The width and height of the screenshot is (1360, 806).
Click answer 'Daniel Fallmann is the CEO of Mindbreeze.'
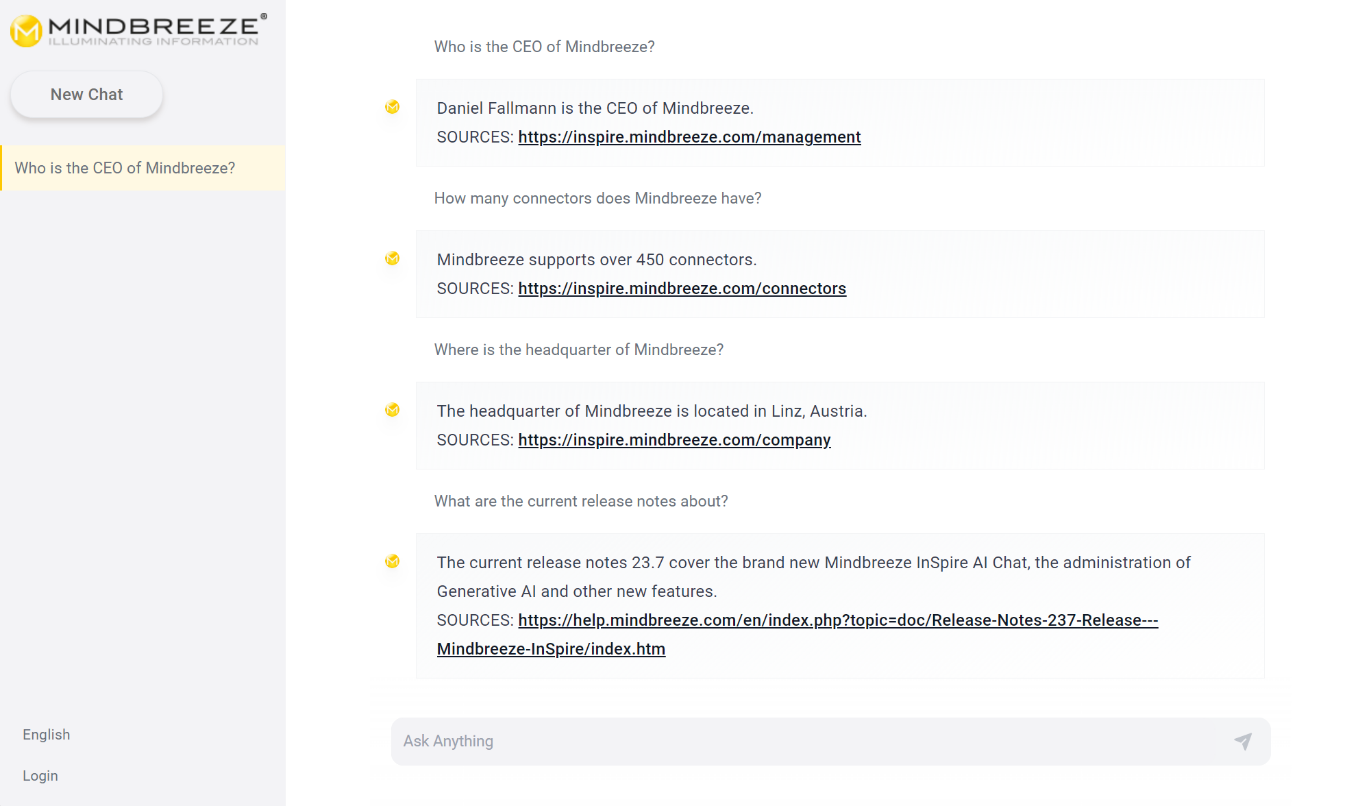pyautogui.click(x=595, y=108)
